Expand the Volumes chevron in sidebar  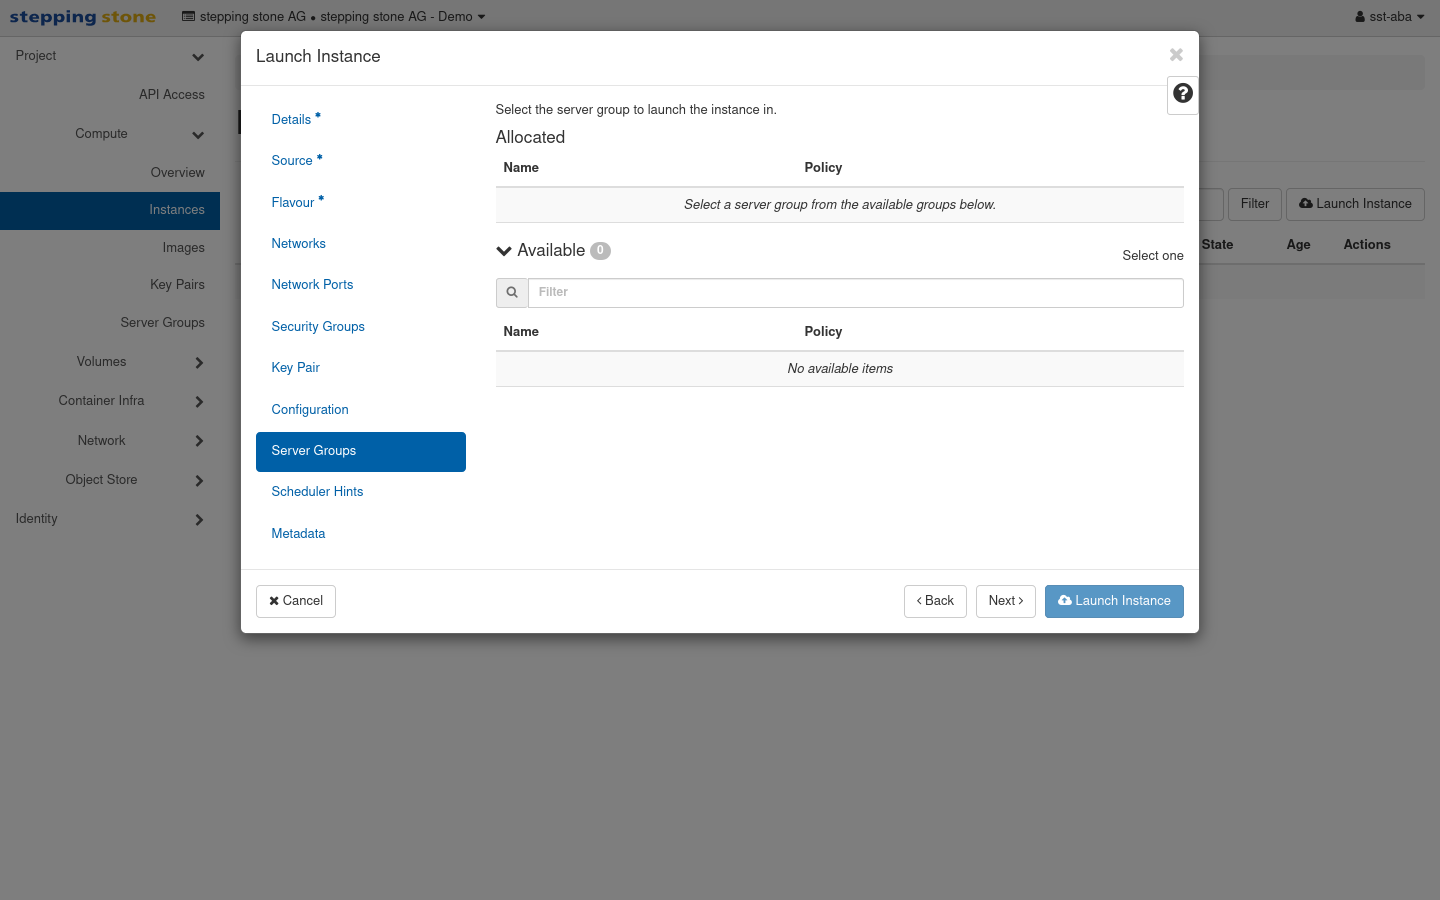tap(199, 363)
